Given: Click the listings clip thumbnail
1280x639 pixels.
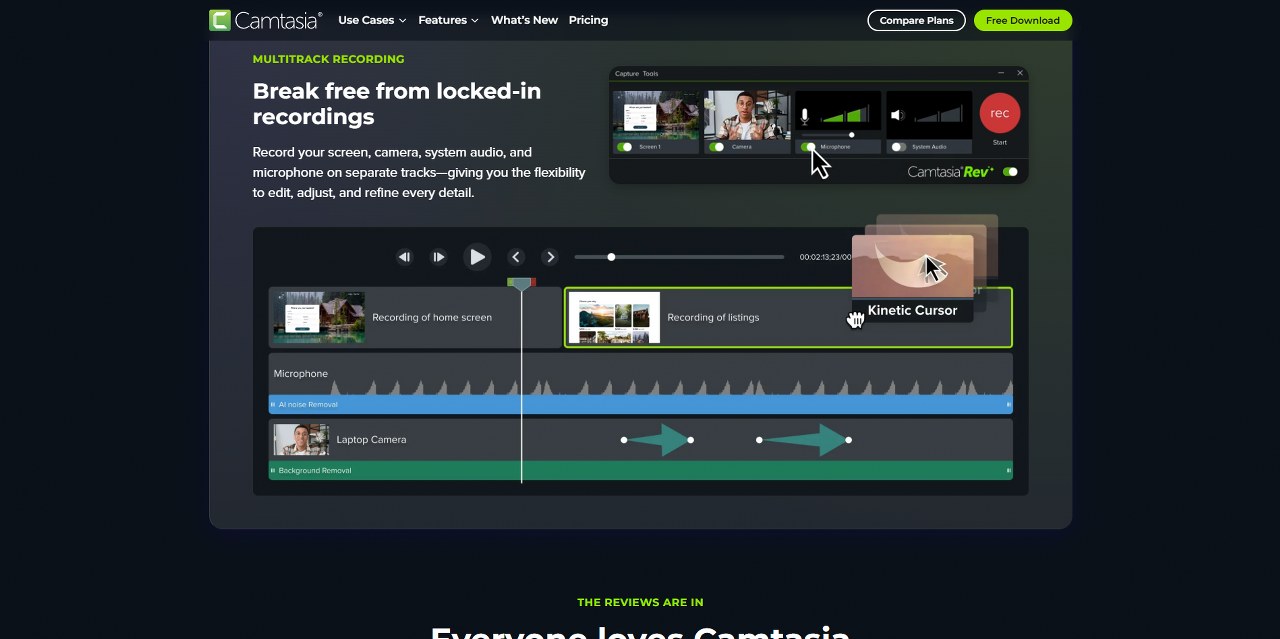Looking at the screenshot, I should (x=614, y=317).
